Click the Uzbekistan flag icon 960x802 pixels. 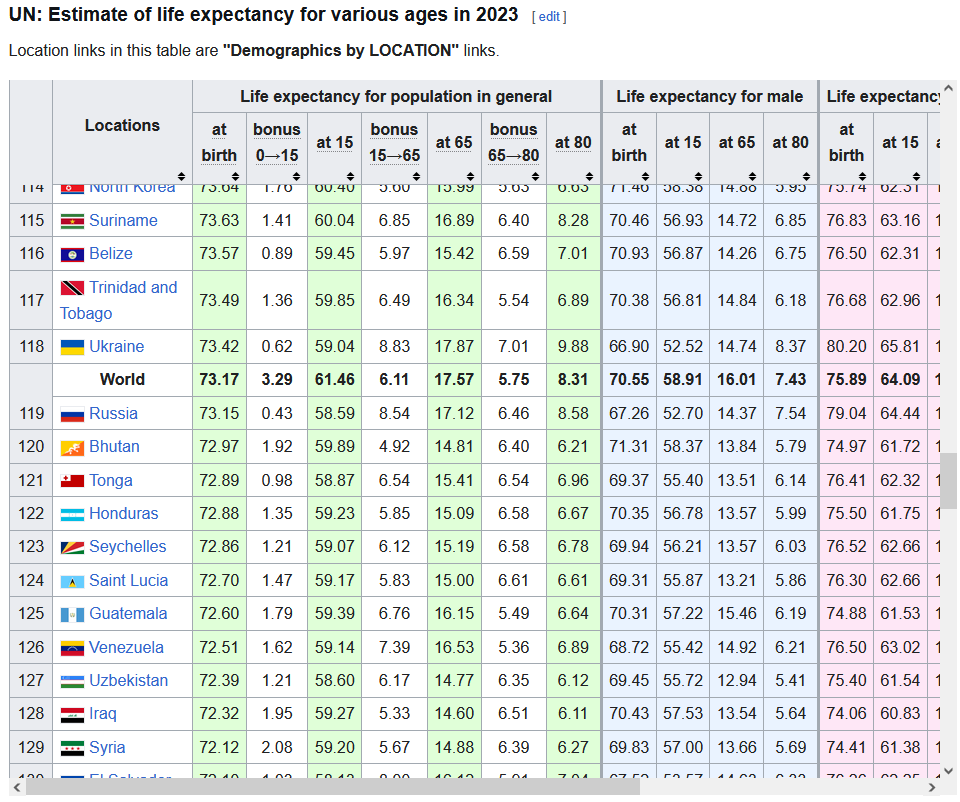click(72, 681)
